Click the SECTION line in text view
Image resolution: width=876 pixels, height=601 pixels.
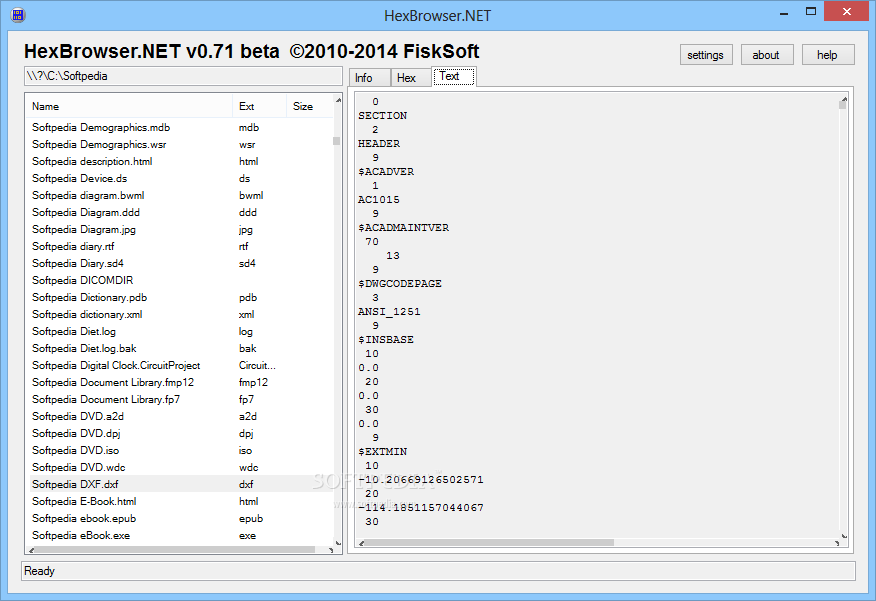pos(383,116)
